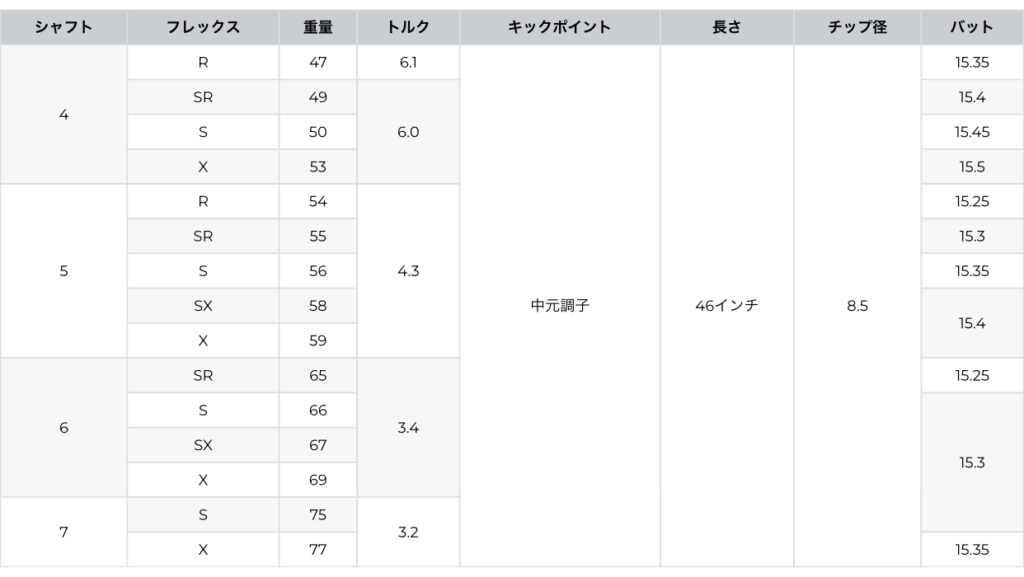Select the torque value 4.3 cell
Viewport: 1024px width, 577px height.
point(408,271)
